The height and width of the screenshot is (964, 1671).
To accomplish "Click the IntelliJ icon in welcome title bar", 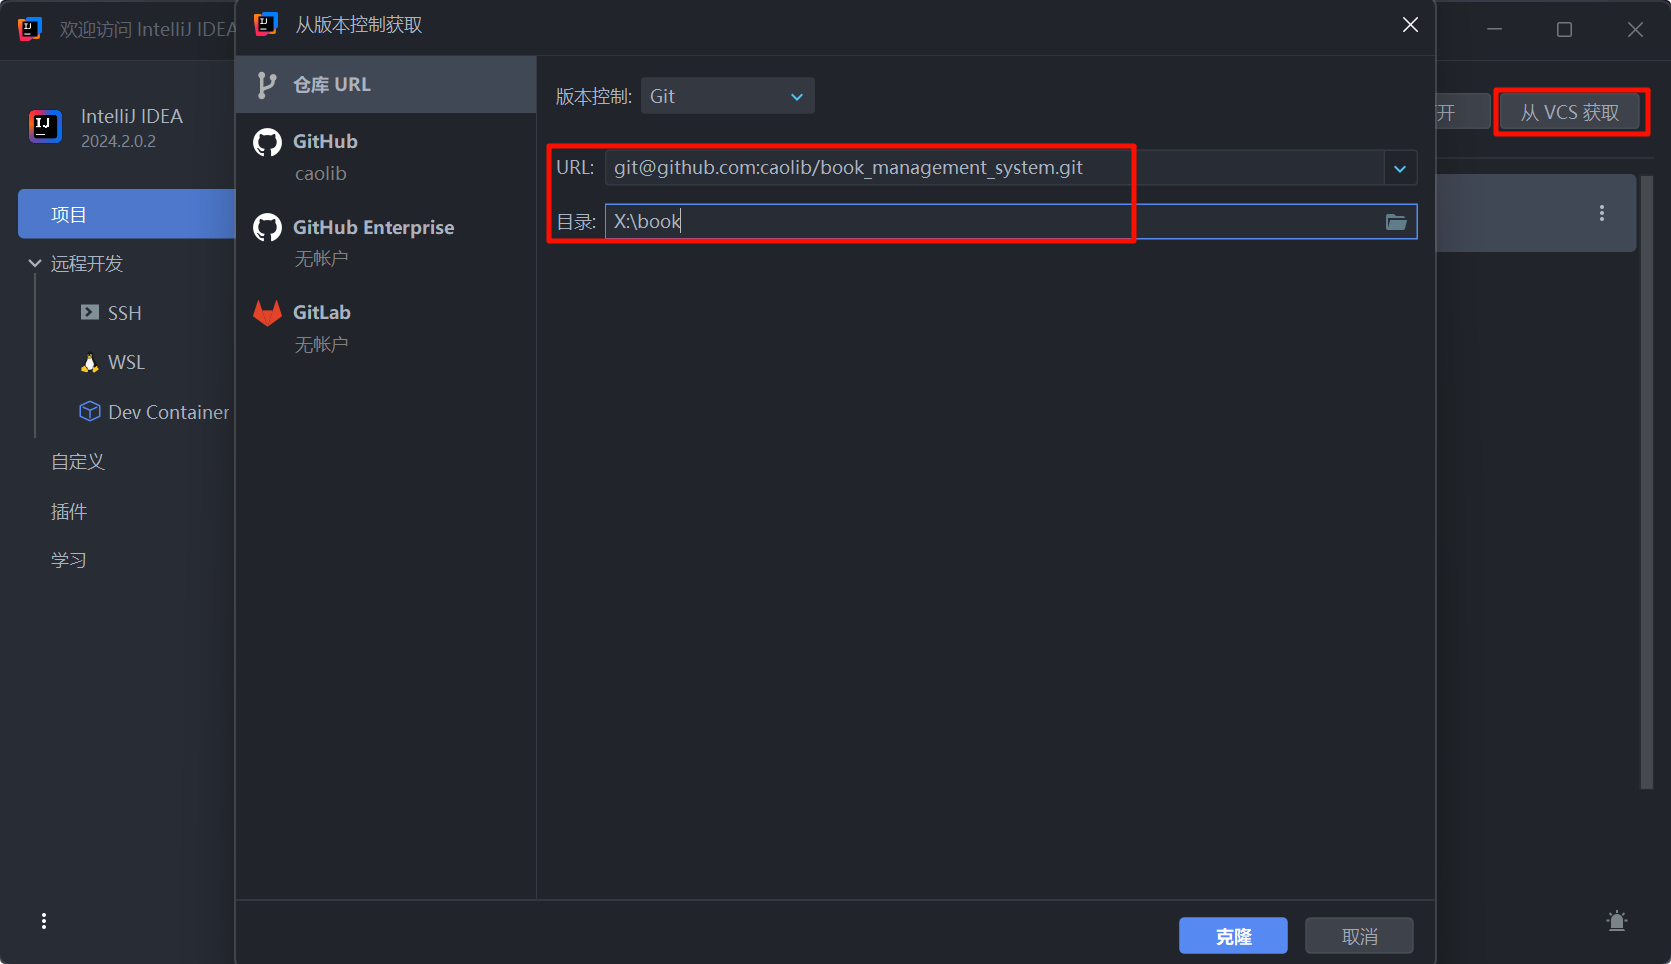I will pos(30,29).
